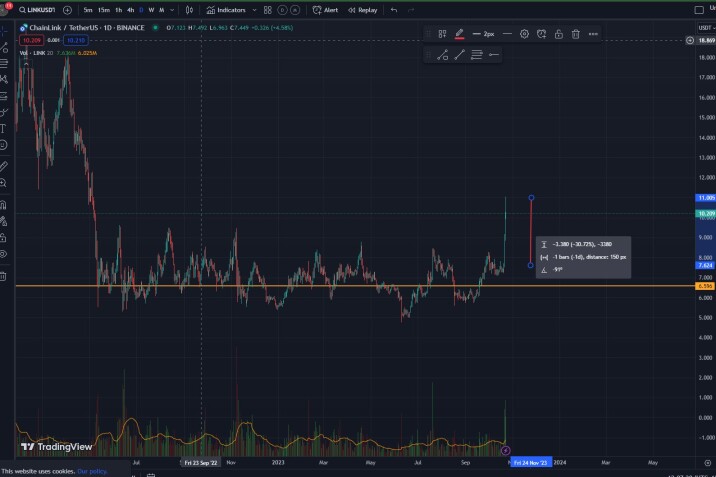
Task: Expand the timeframe interval dropdown
Action: tap(172, 10)
